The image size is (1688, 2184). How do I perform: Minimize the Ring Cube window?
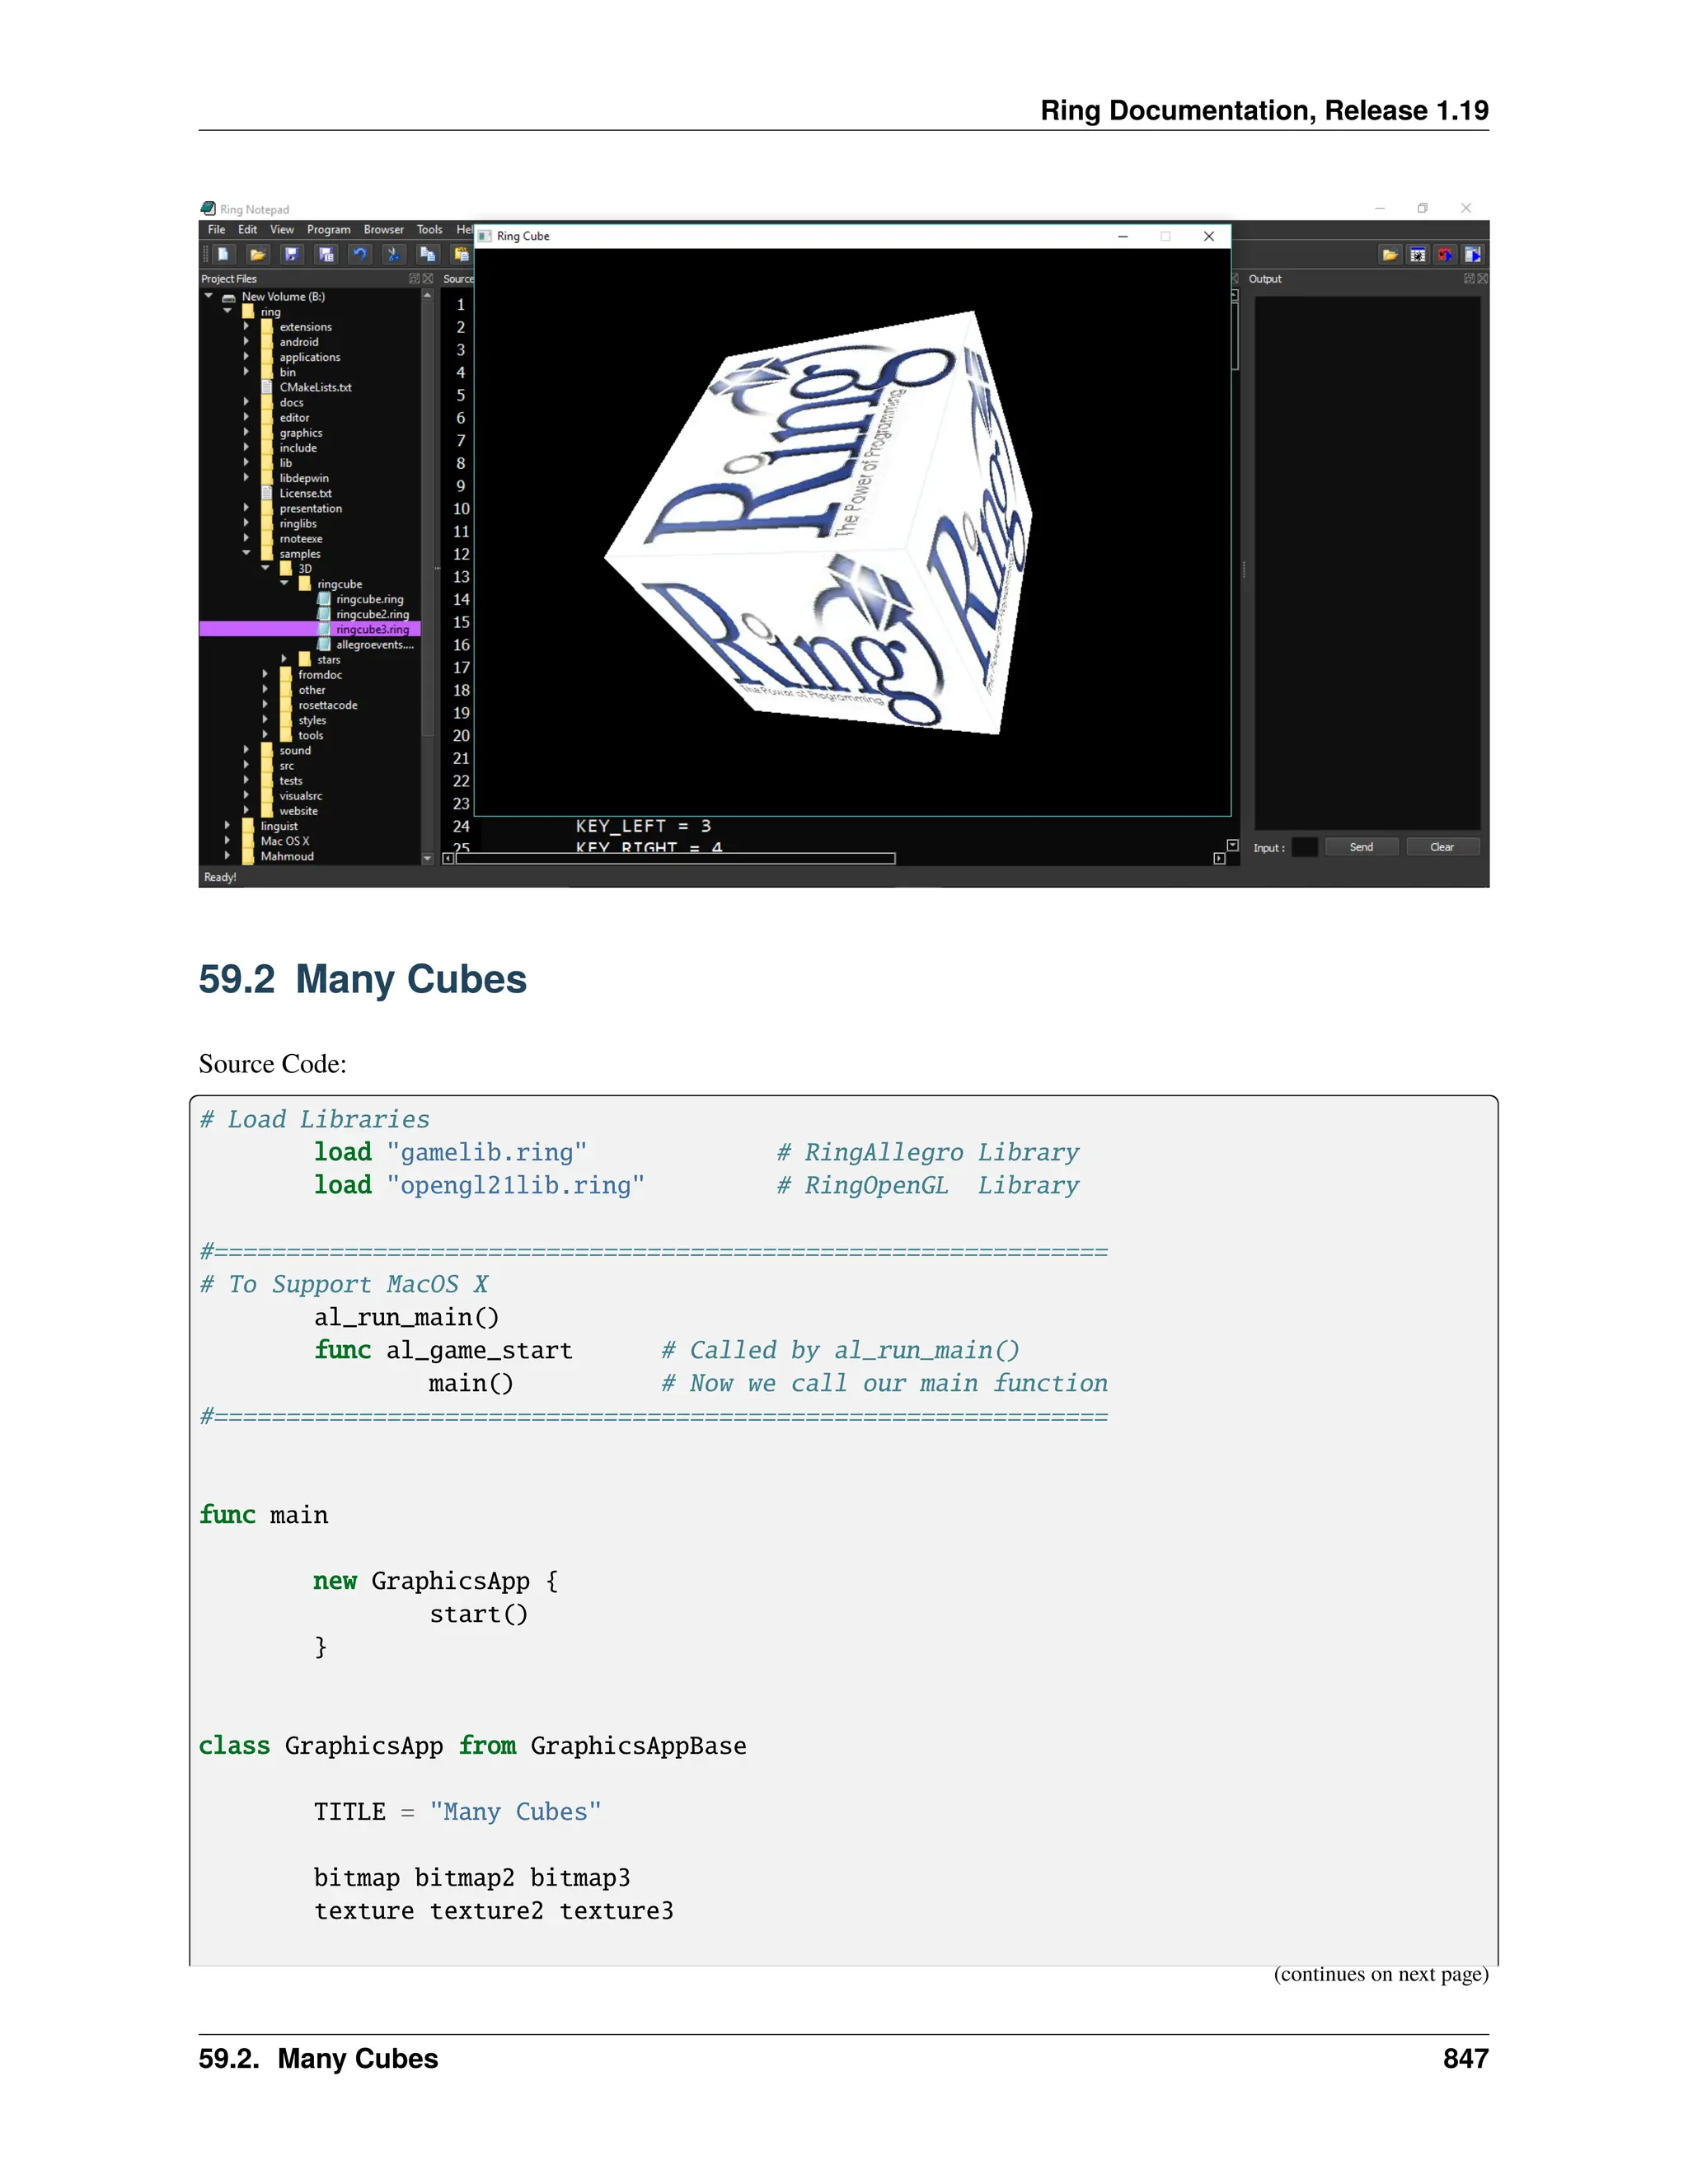[x=1123, y=236]
